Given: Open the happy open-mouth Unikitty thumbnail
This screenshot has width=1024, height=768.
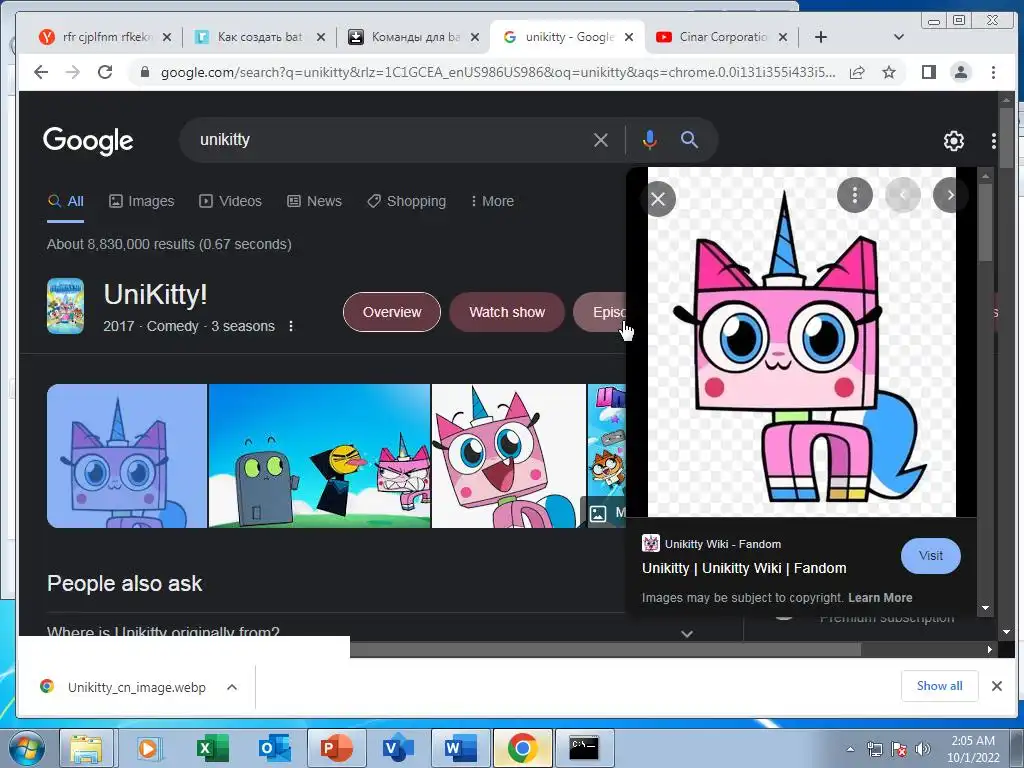Looking at the screenshot, I should tap(509, 456).
